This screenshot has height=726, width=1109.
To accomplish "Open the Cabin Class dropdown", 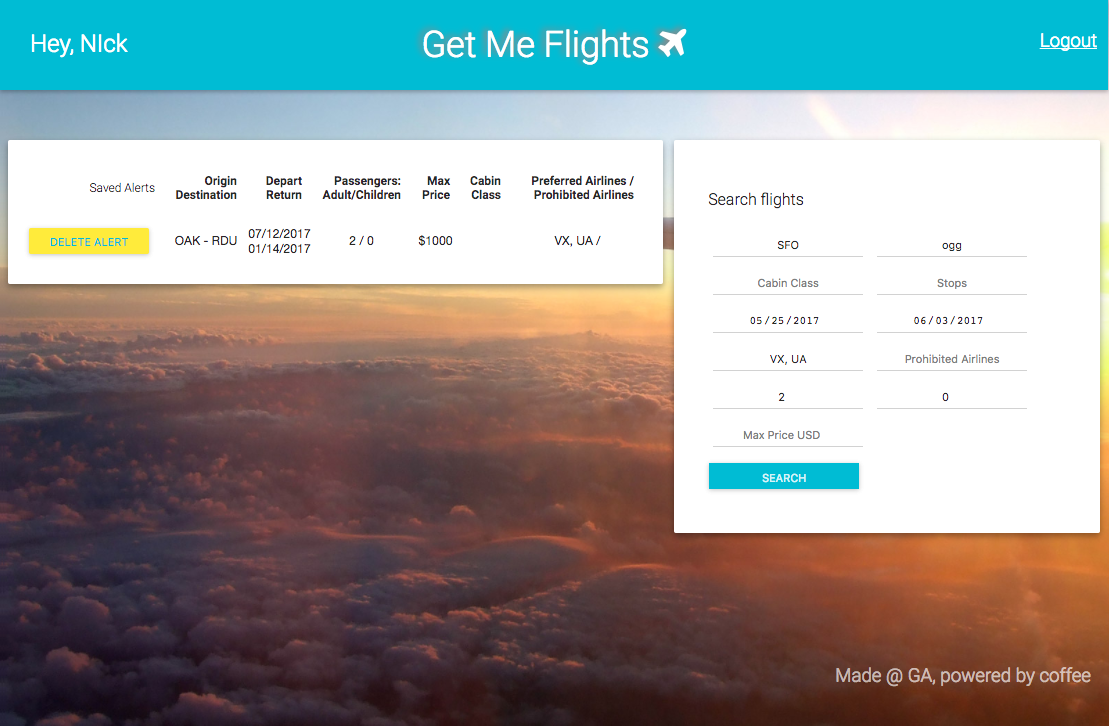I will point(787,283).
